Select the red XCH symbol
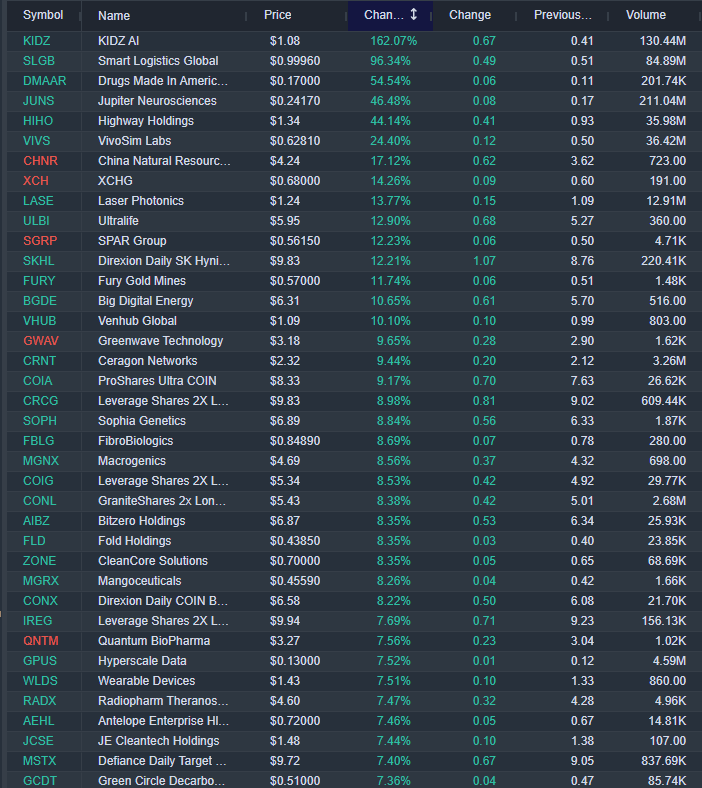This screenshot has width=702, height=788. pyautogui.click(x=36, y=181)
